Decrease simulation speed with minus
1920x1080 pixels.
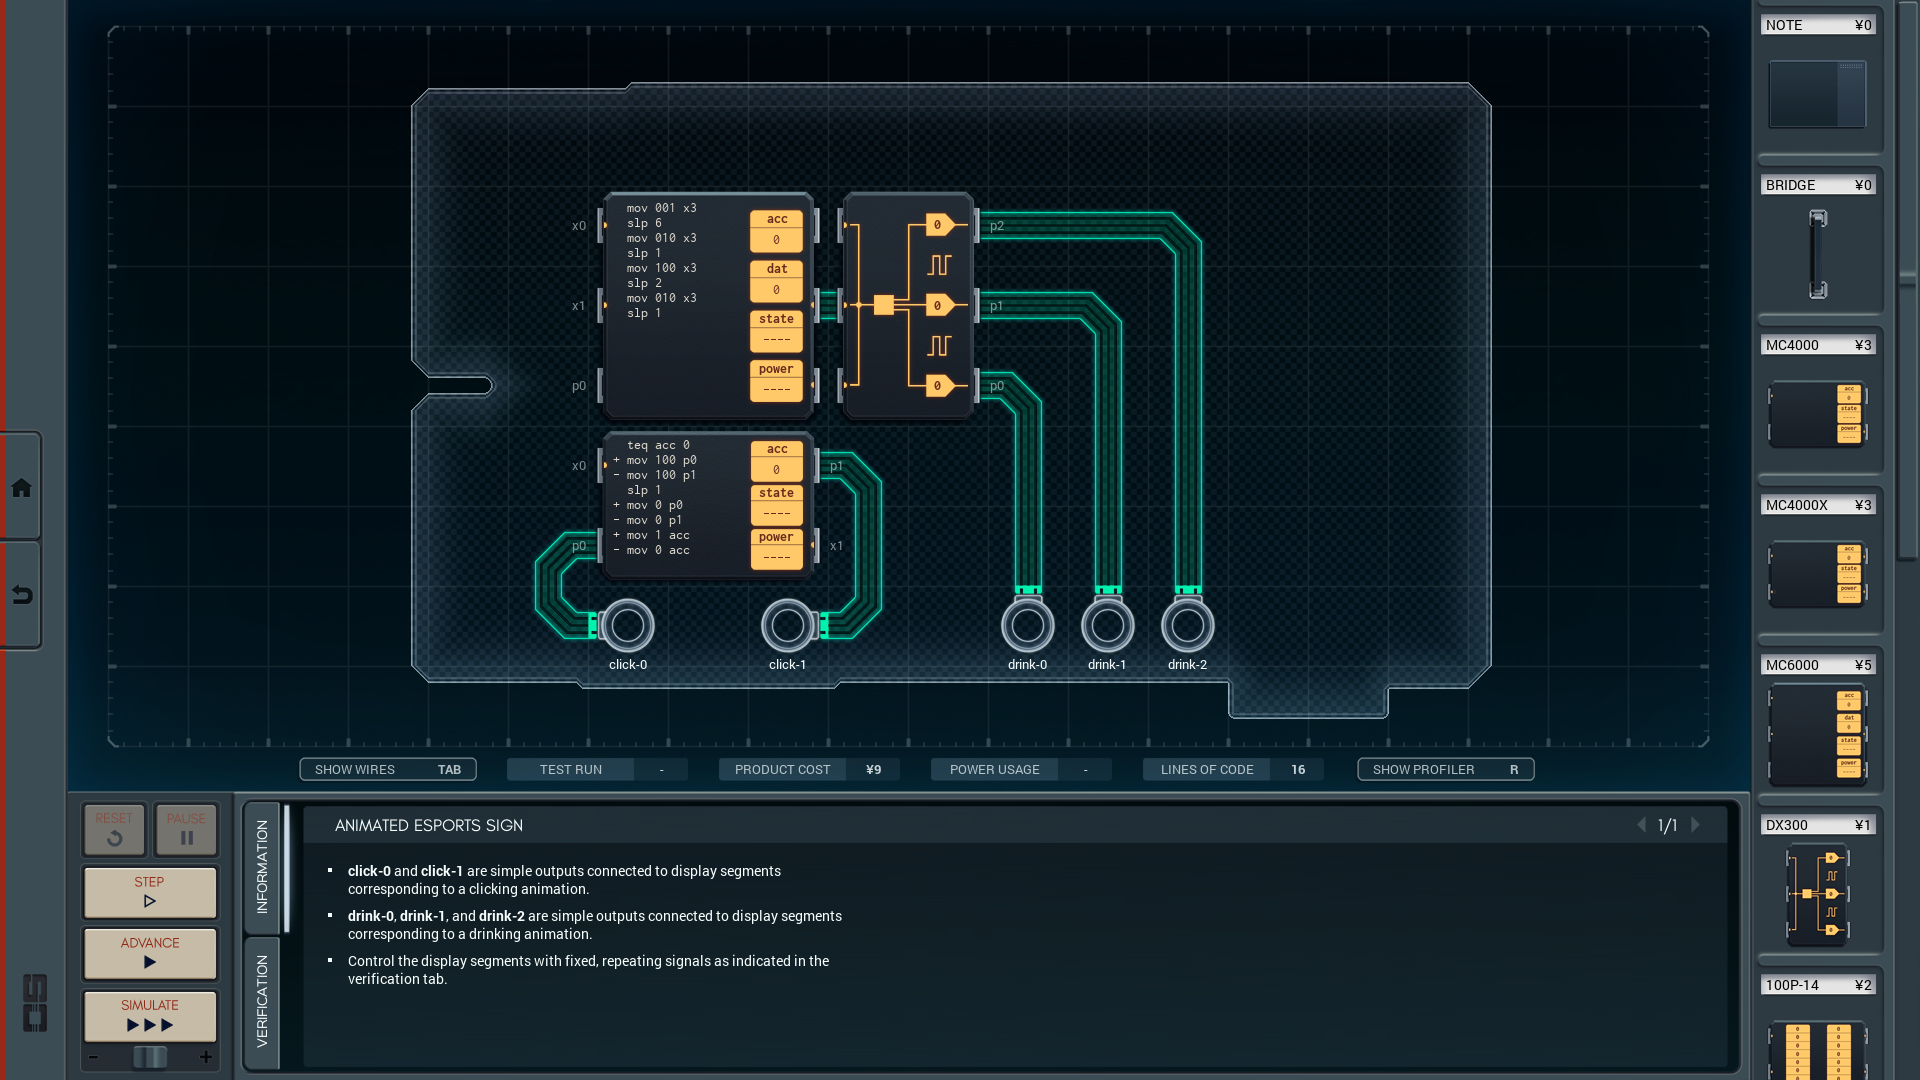coord(93,1057)
